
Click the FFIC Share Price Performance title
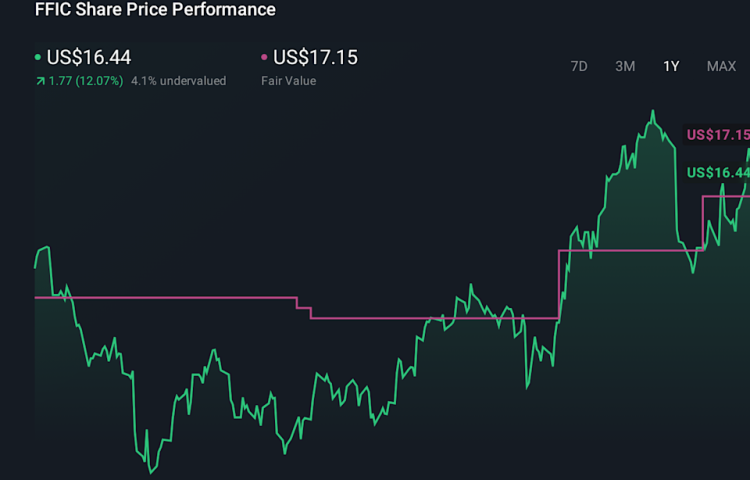[x=155, y=10]
